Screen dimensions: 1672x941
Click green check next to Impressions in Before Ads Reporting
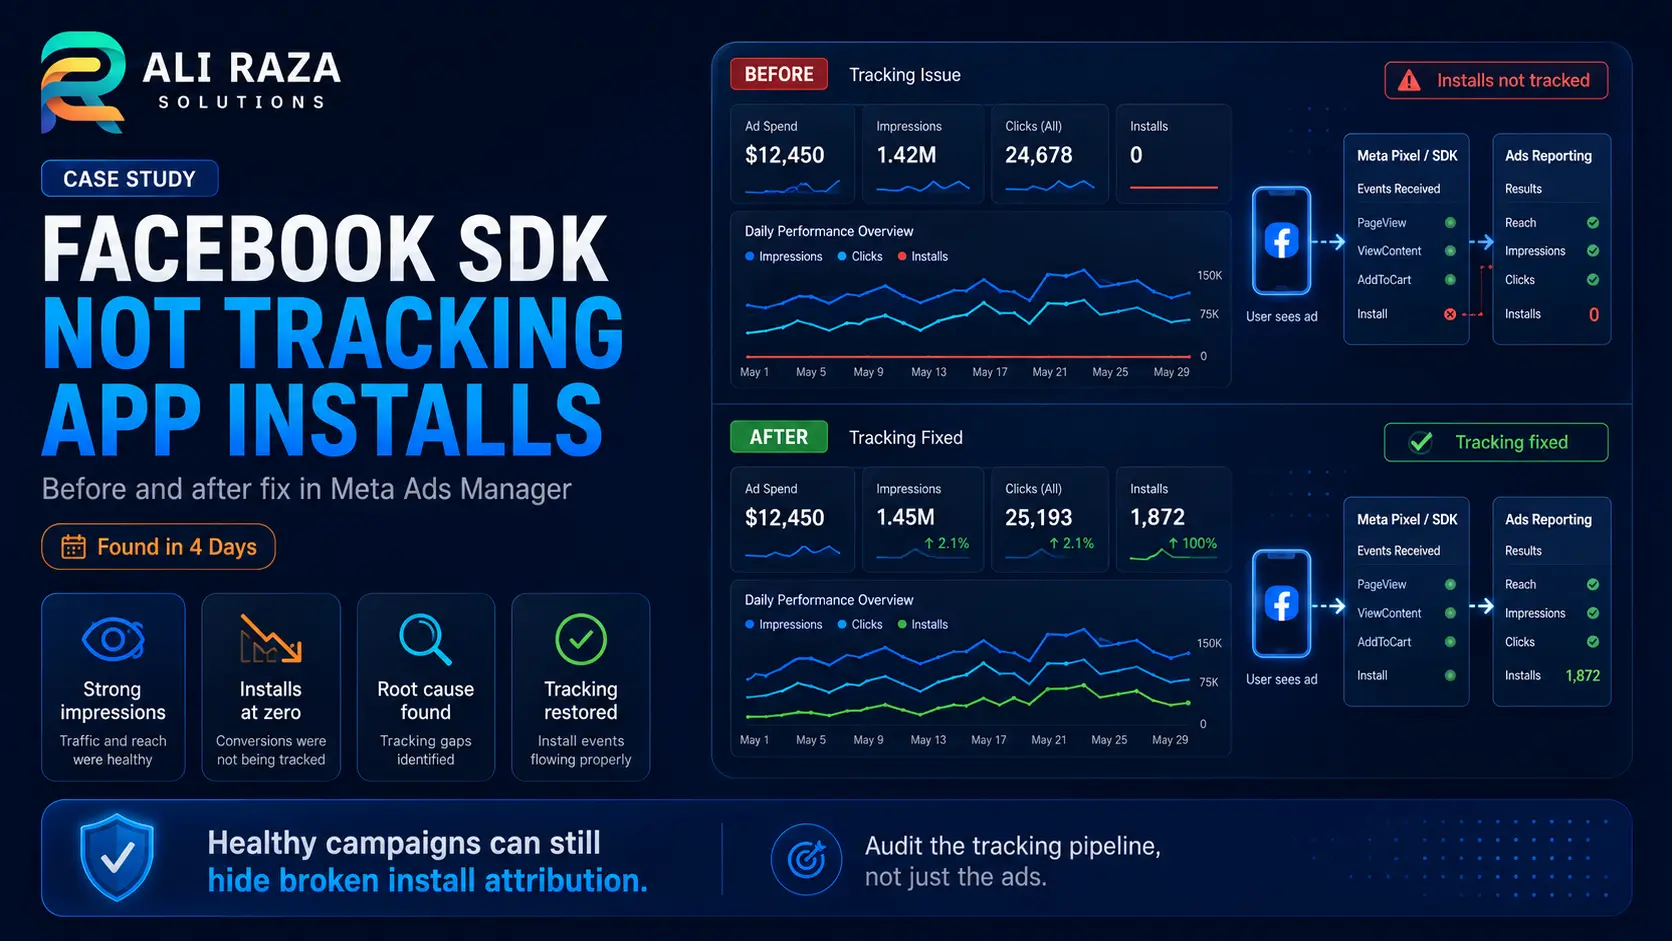coord(1593,251)
